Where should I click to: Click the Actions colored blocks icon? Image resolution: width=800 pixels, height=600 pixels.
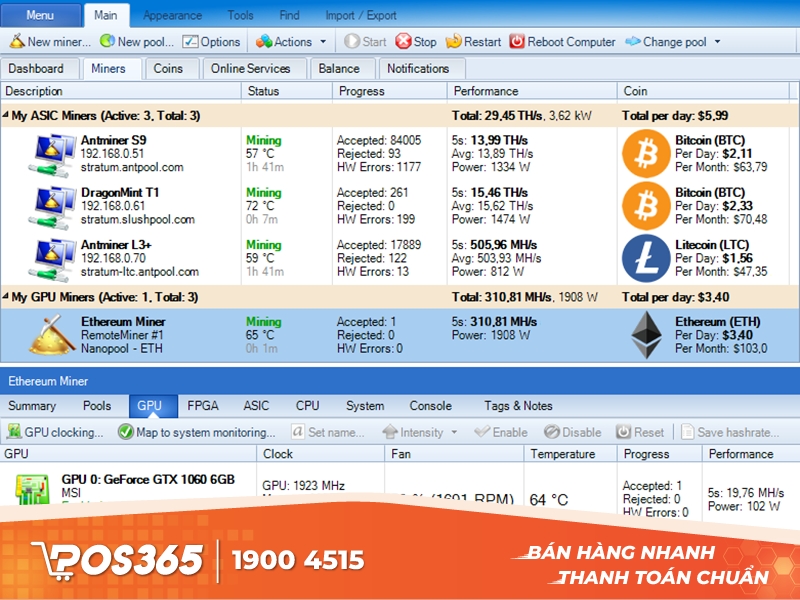[x=264, y=41]
